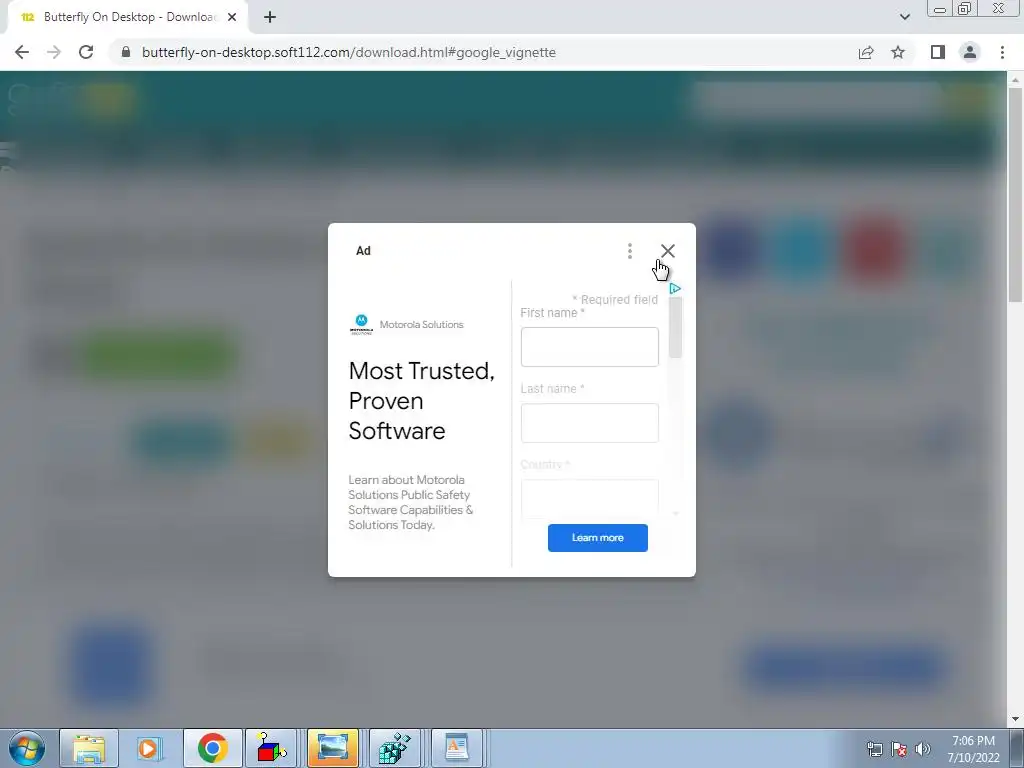Open the clock showing 7:06 PM

(x=973, y=748)
